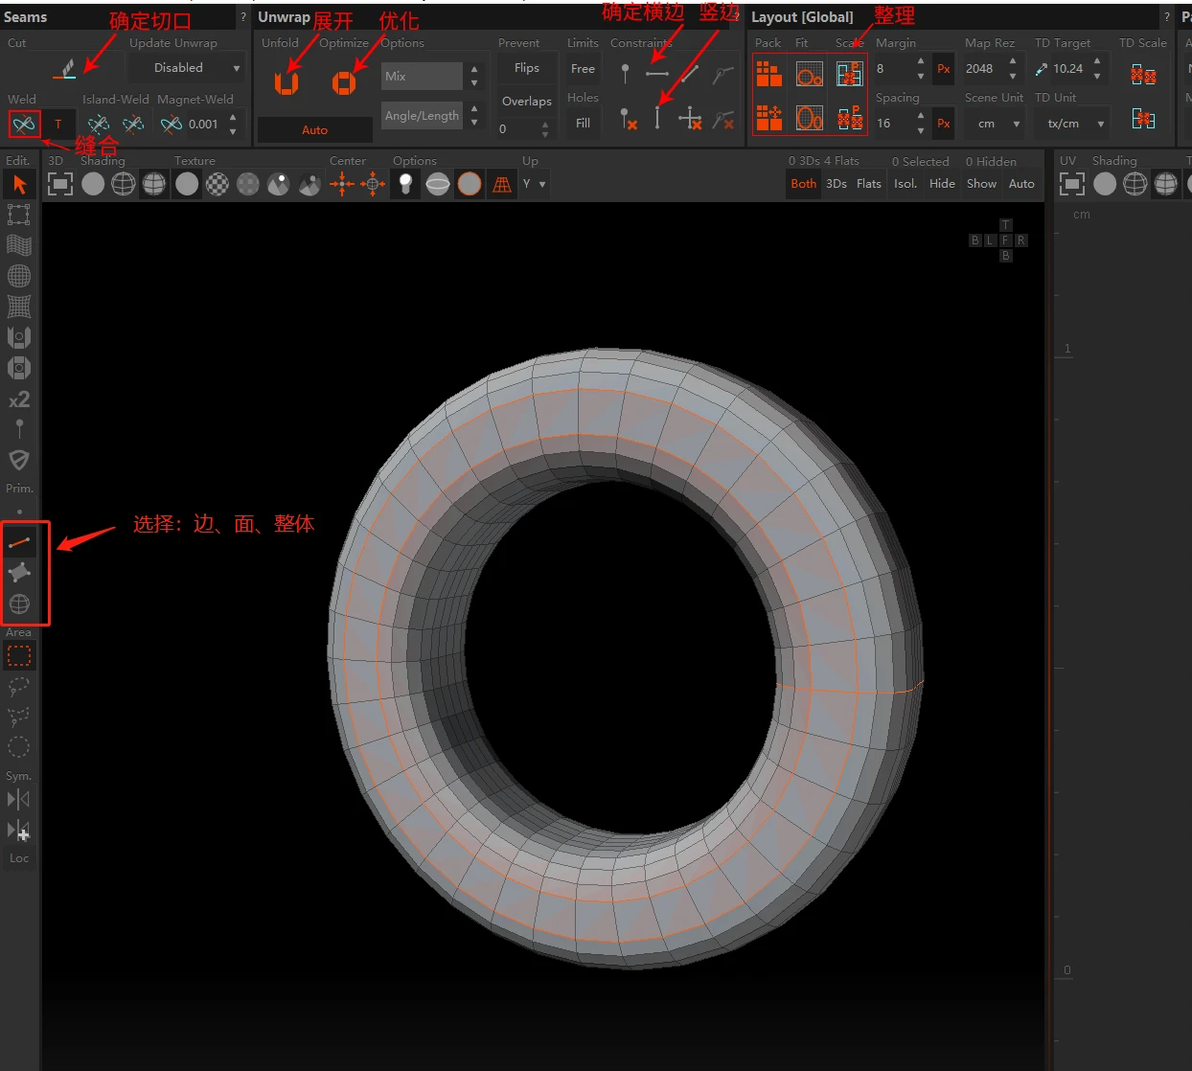Screen dimensions: 1192x1071
Task: Toggle the Flips prevention option
Action: [527, 68]
